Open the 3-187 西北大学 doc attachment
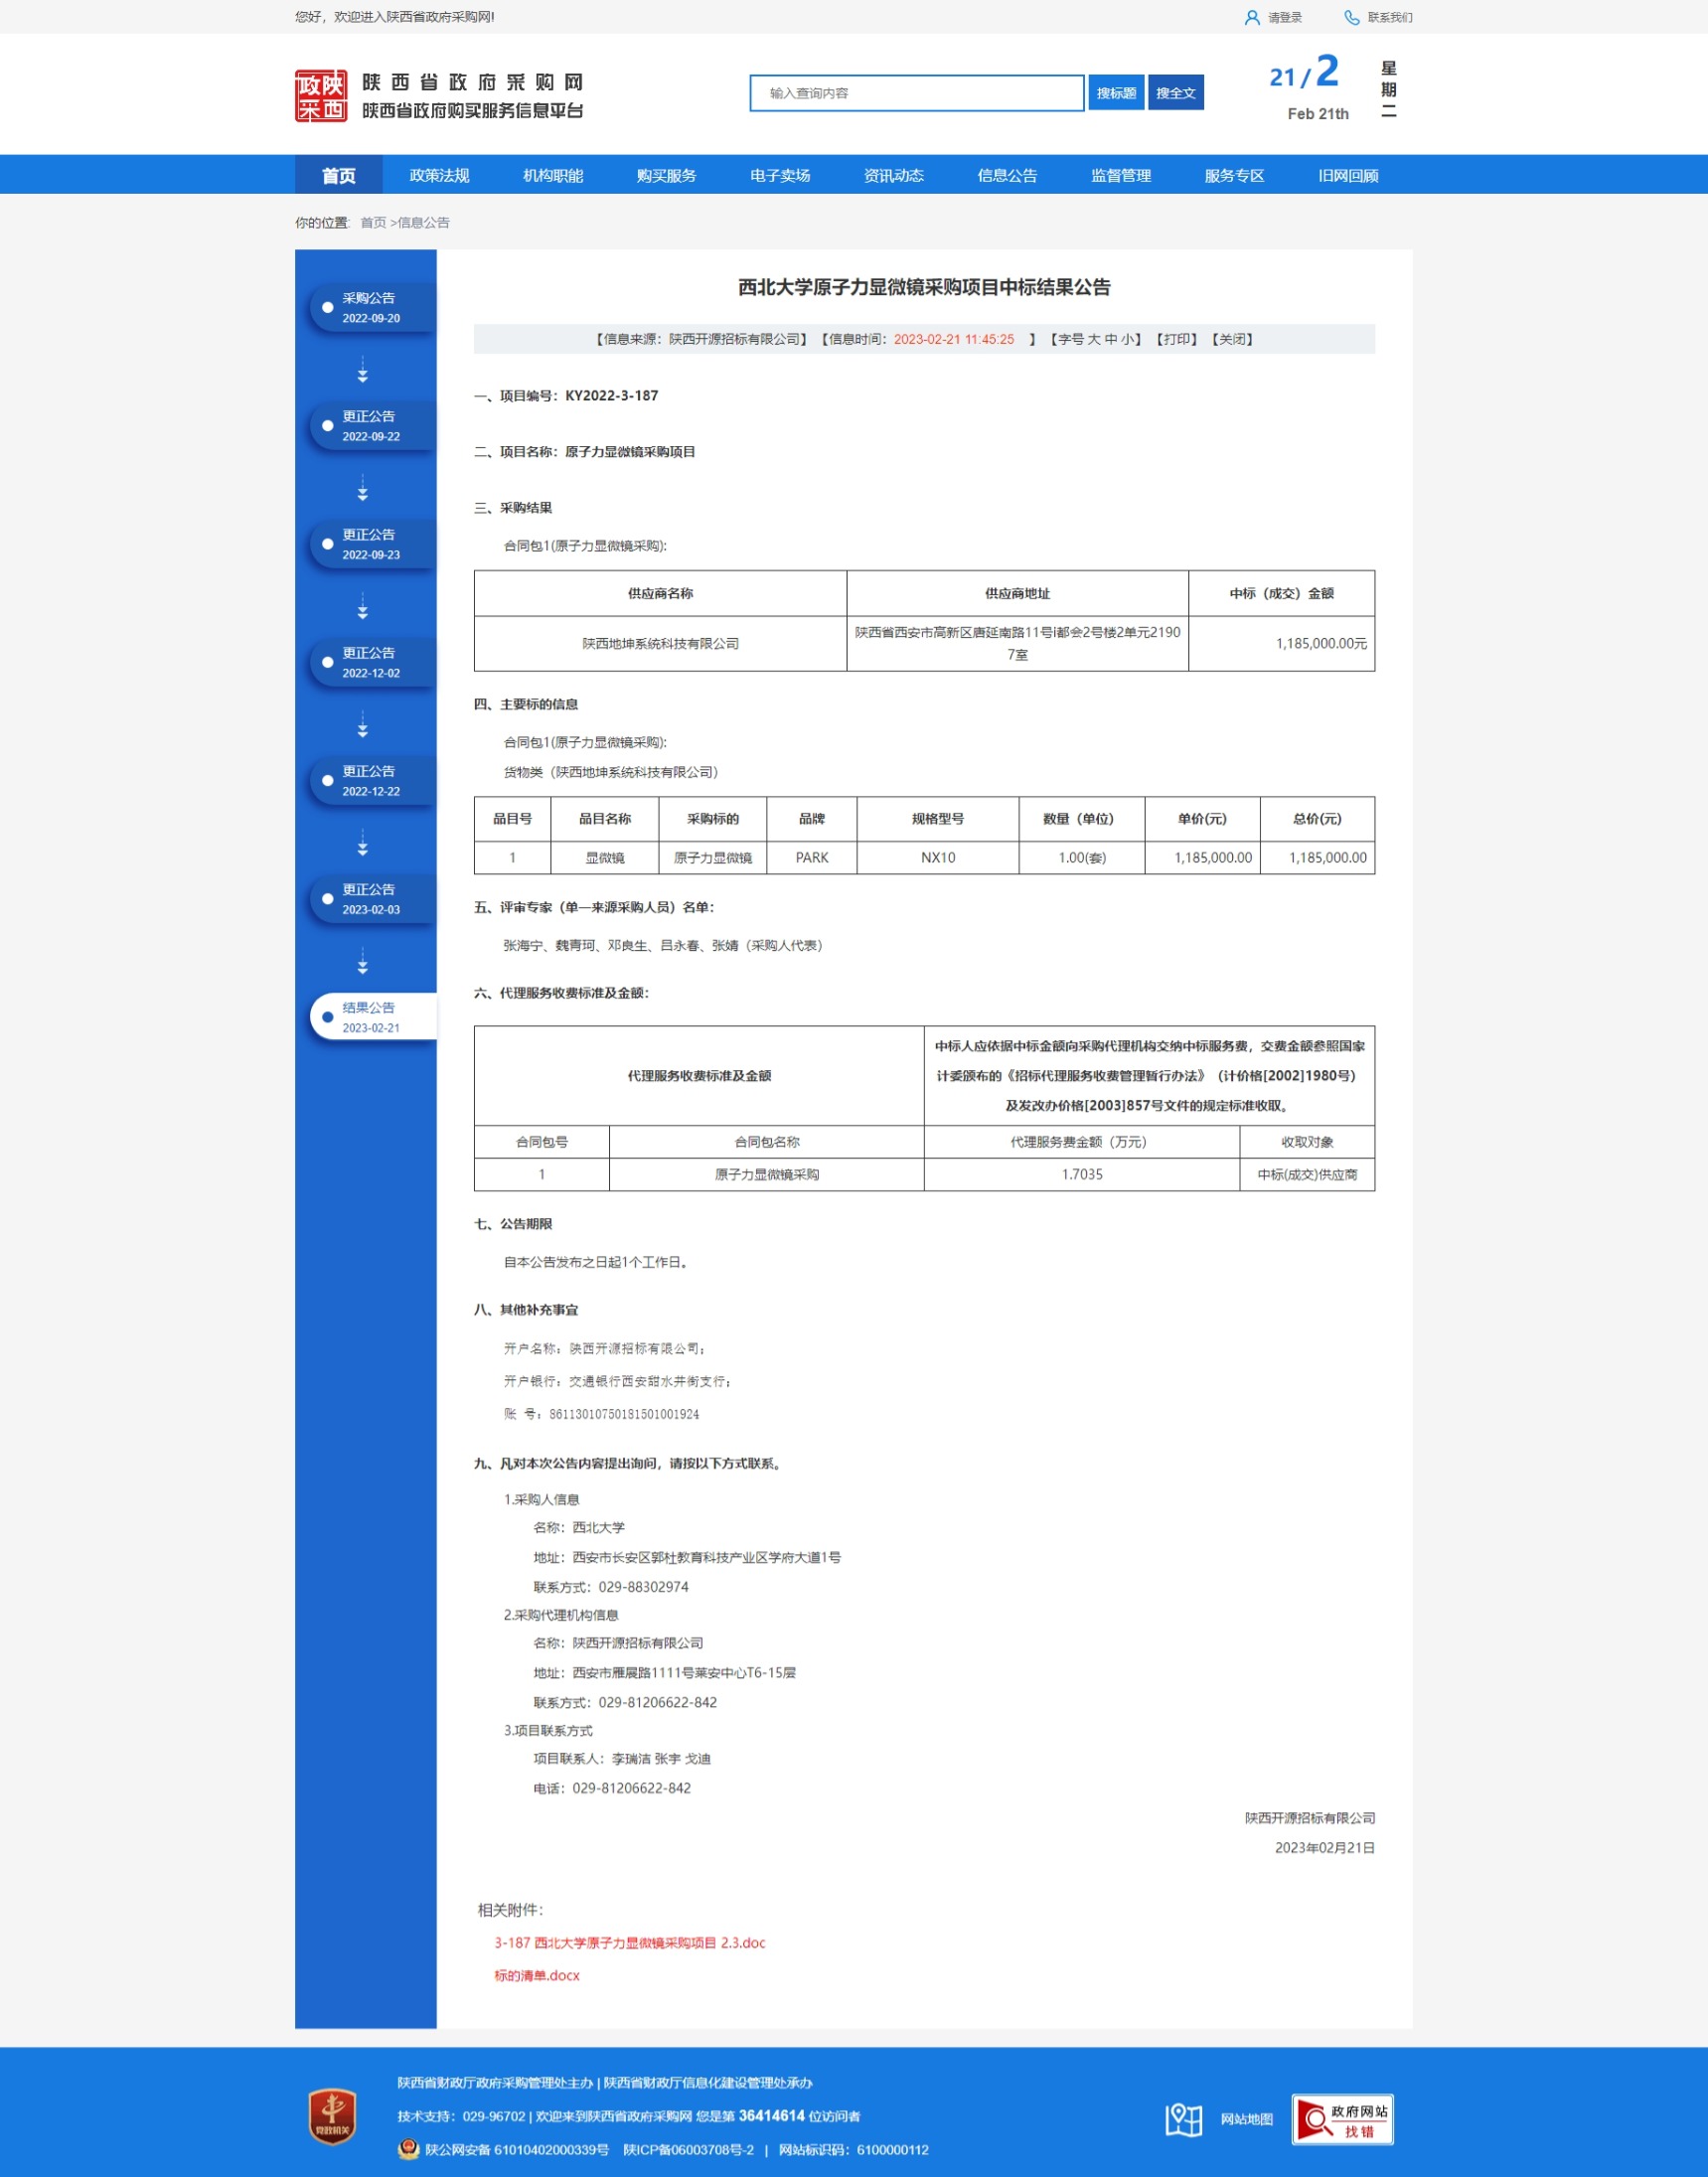 pos(629,1942)
